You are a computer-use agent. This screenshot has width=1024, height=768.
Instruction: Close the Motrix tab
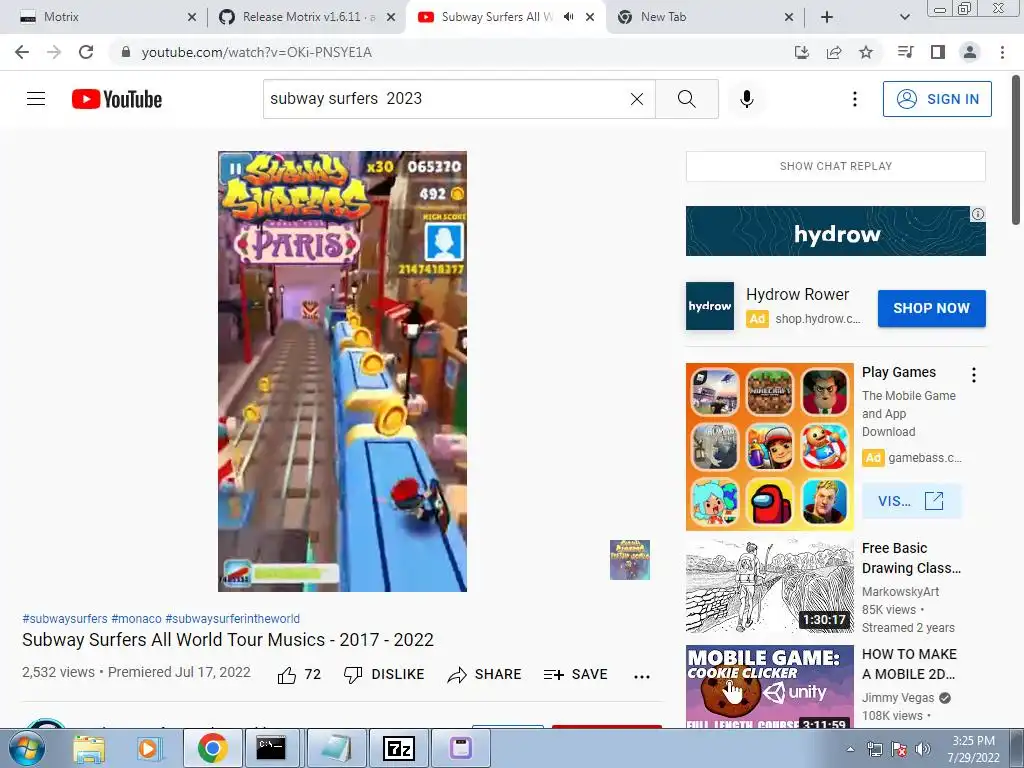coord(192,17)
